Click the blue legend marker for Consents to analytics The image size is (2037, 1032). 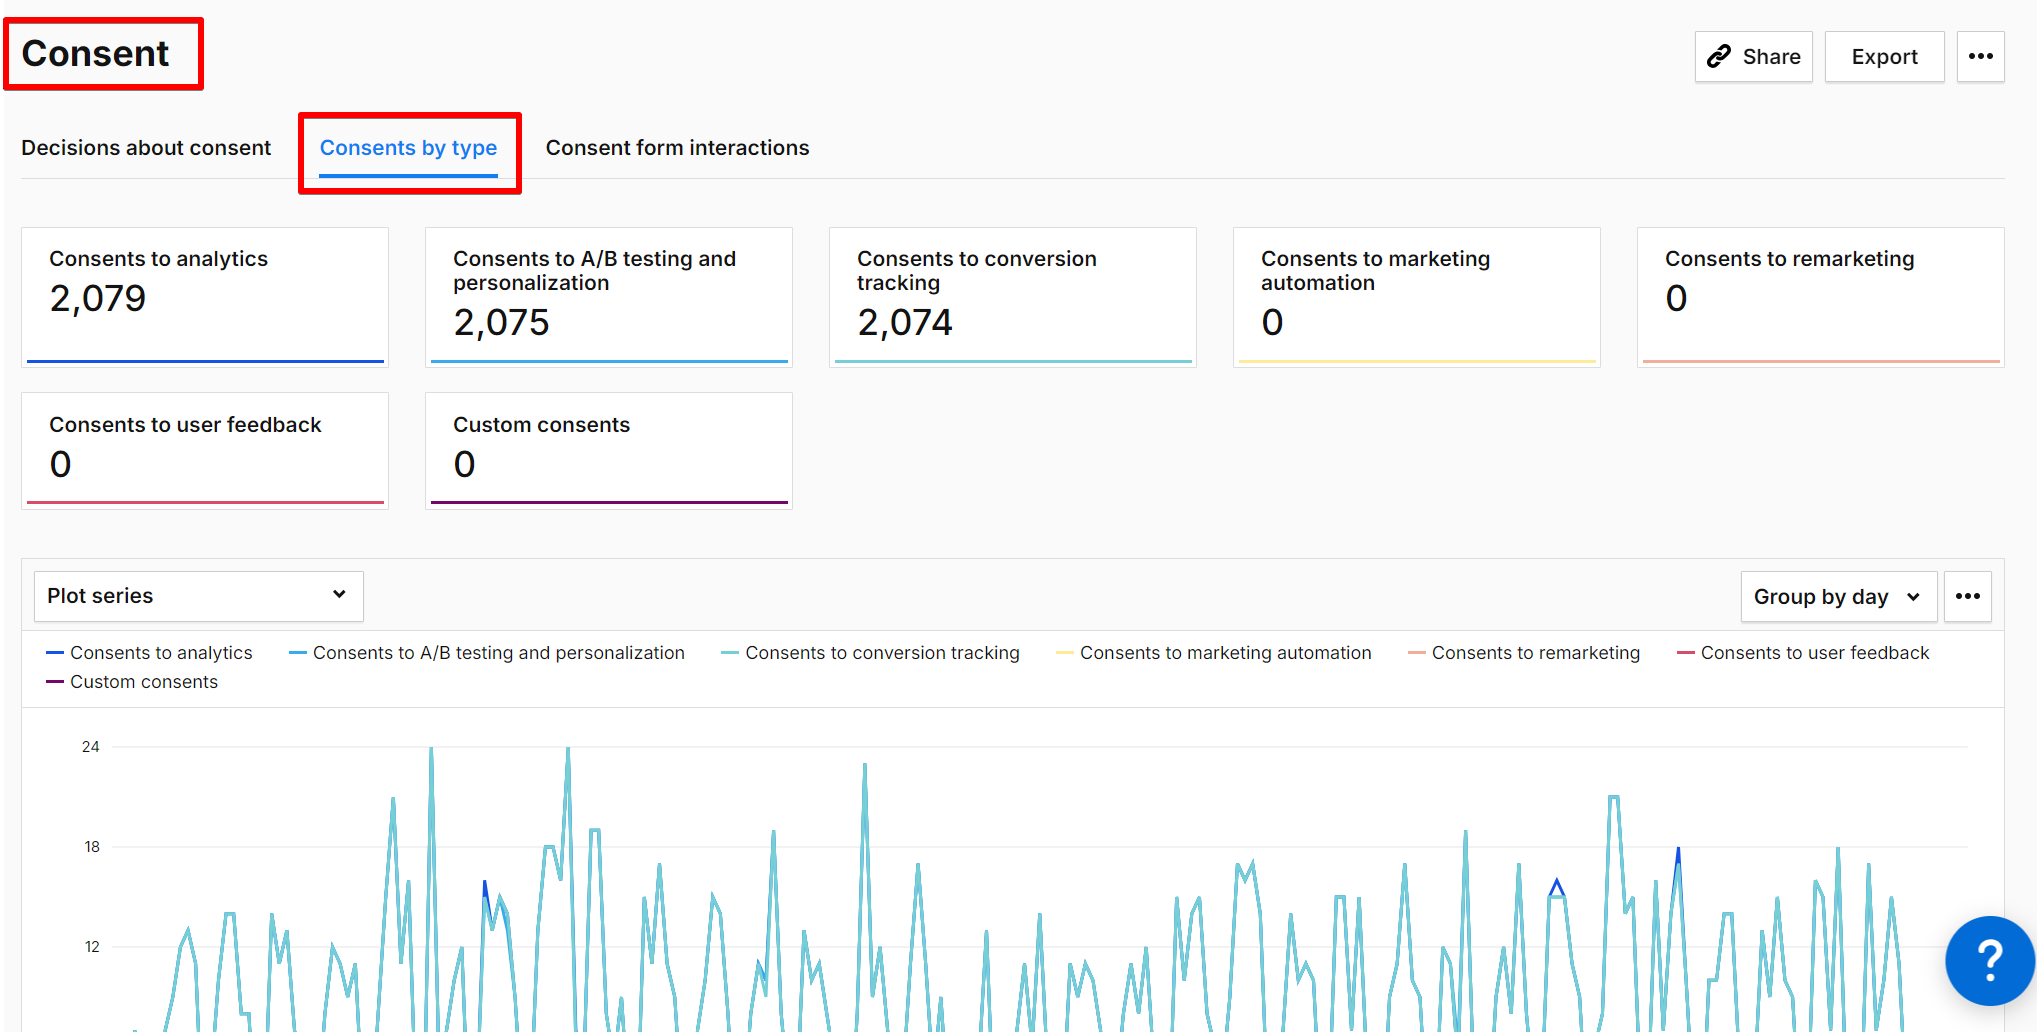coord(54,652)
